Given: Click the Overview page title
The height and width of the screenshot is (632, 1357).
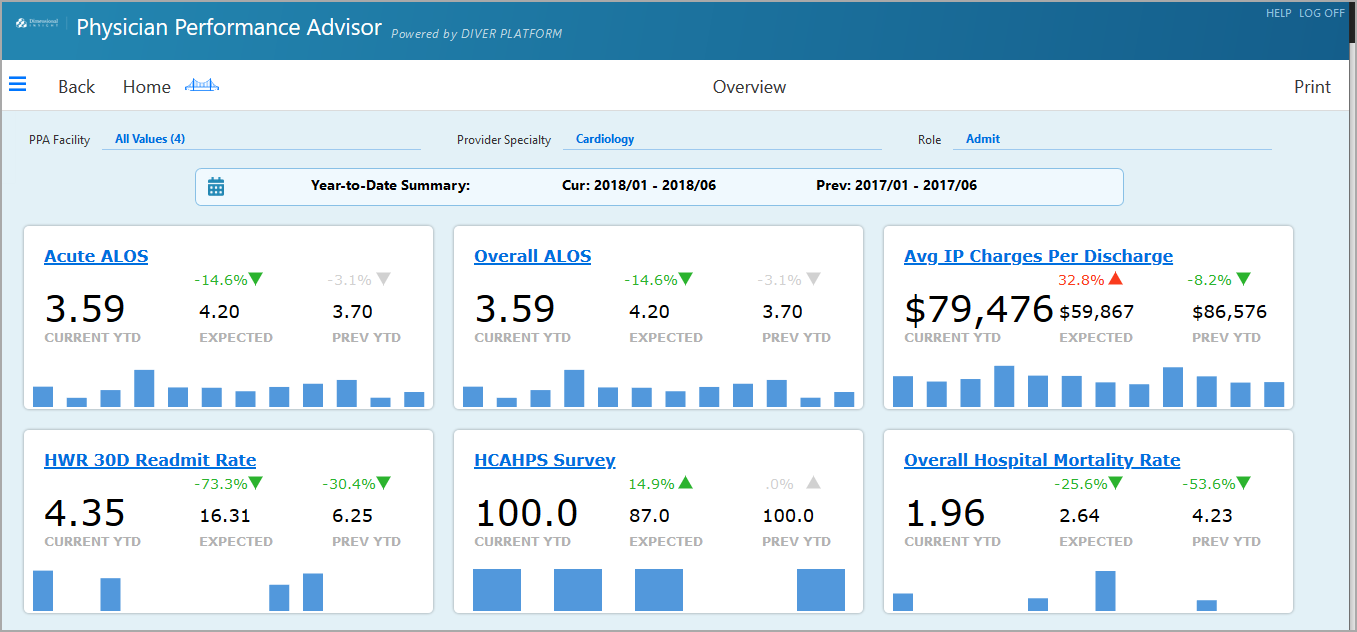Looking at the screenshot, I should tap(749, 87).
